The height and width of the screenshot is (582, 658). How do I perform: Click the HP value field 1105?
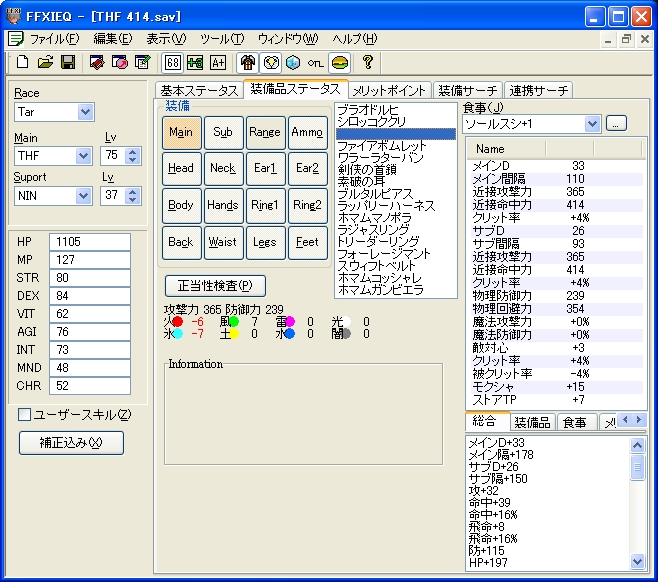coord(90,242)
